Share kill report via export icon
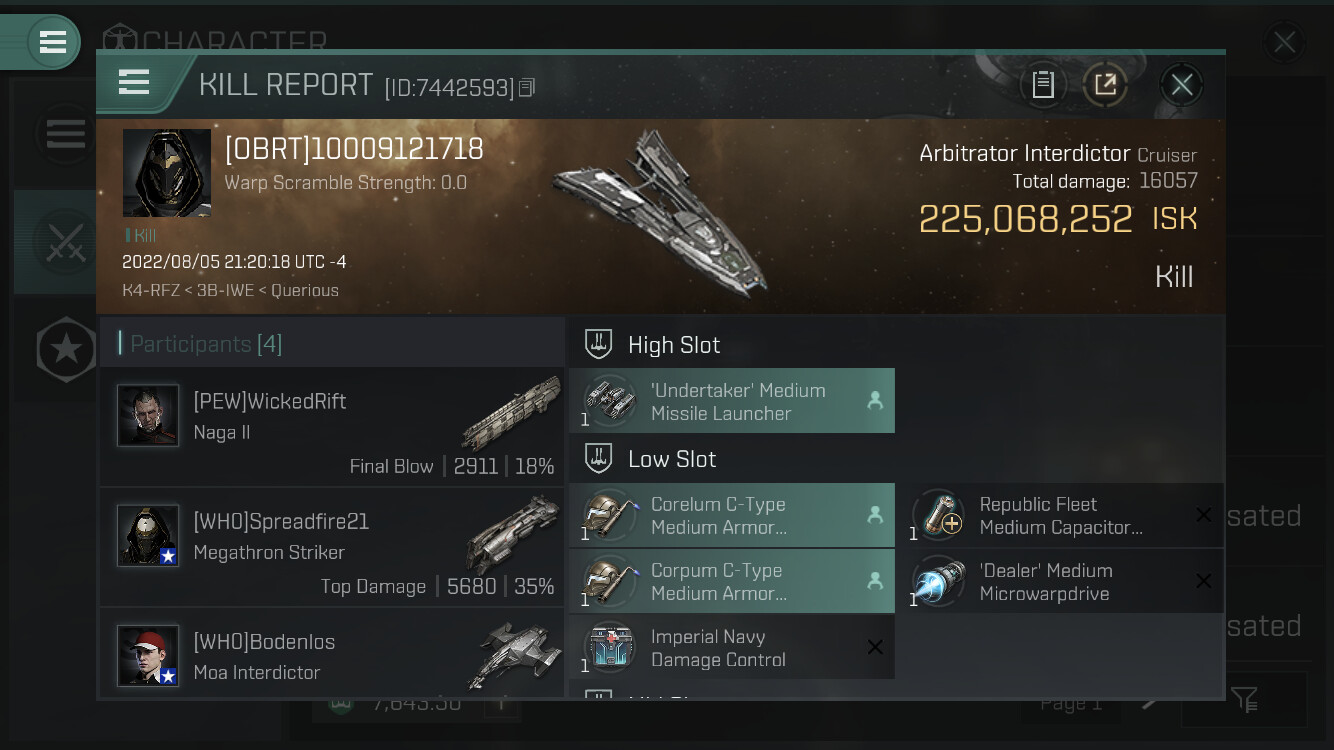1334x750 pixels. (1105, 85)
